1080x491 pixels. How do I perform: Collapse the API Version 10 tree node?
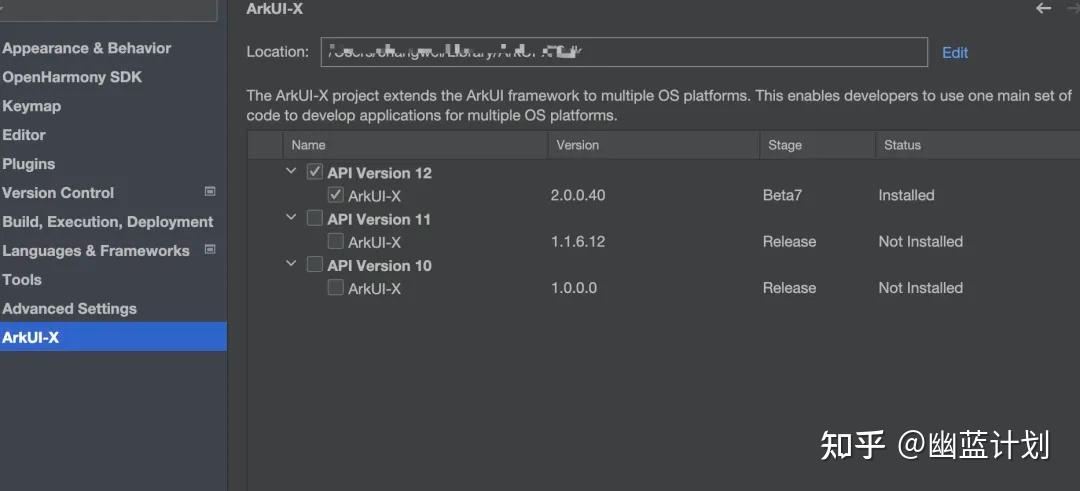(x=291, y=264)
